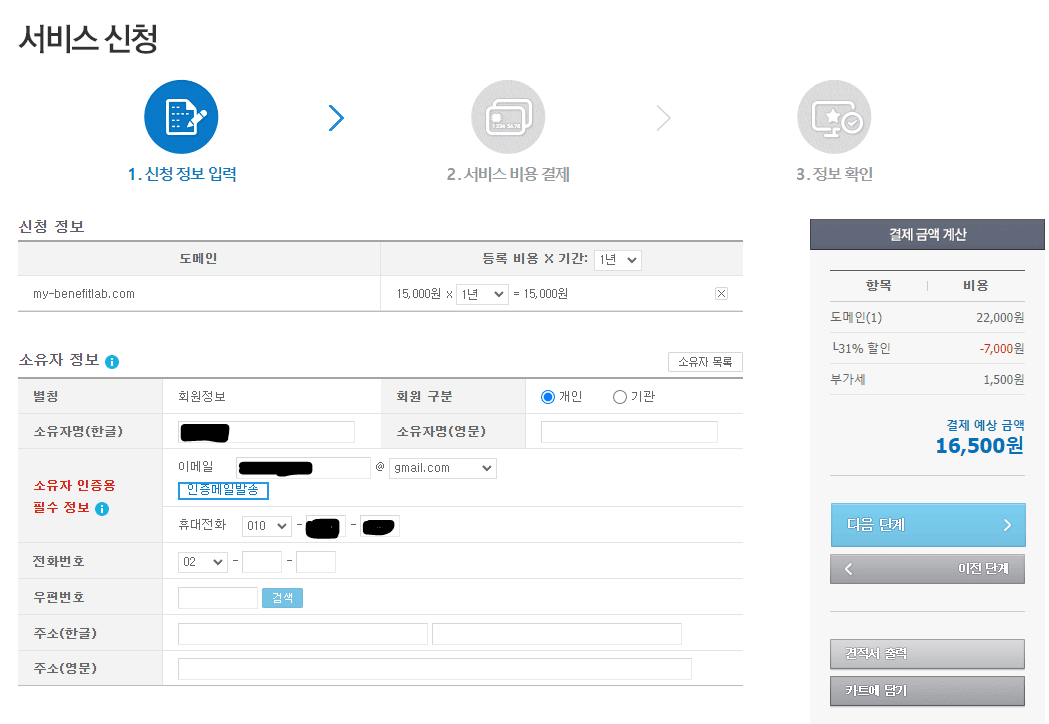1049x724 pixels.
Task: Click the step 2 payment card icon
Action: click(508, 116)
